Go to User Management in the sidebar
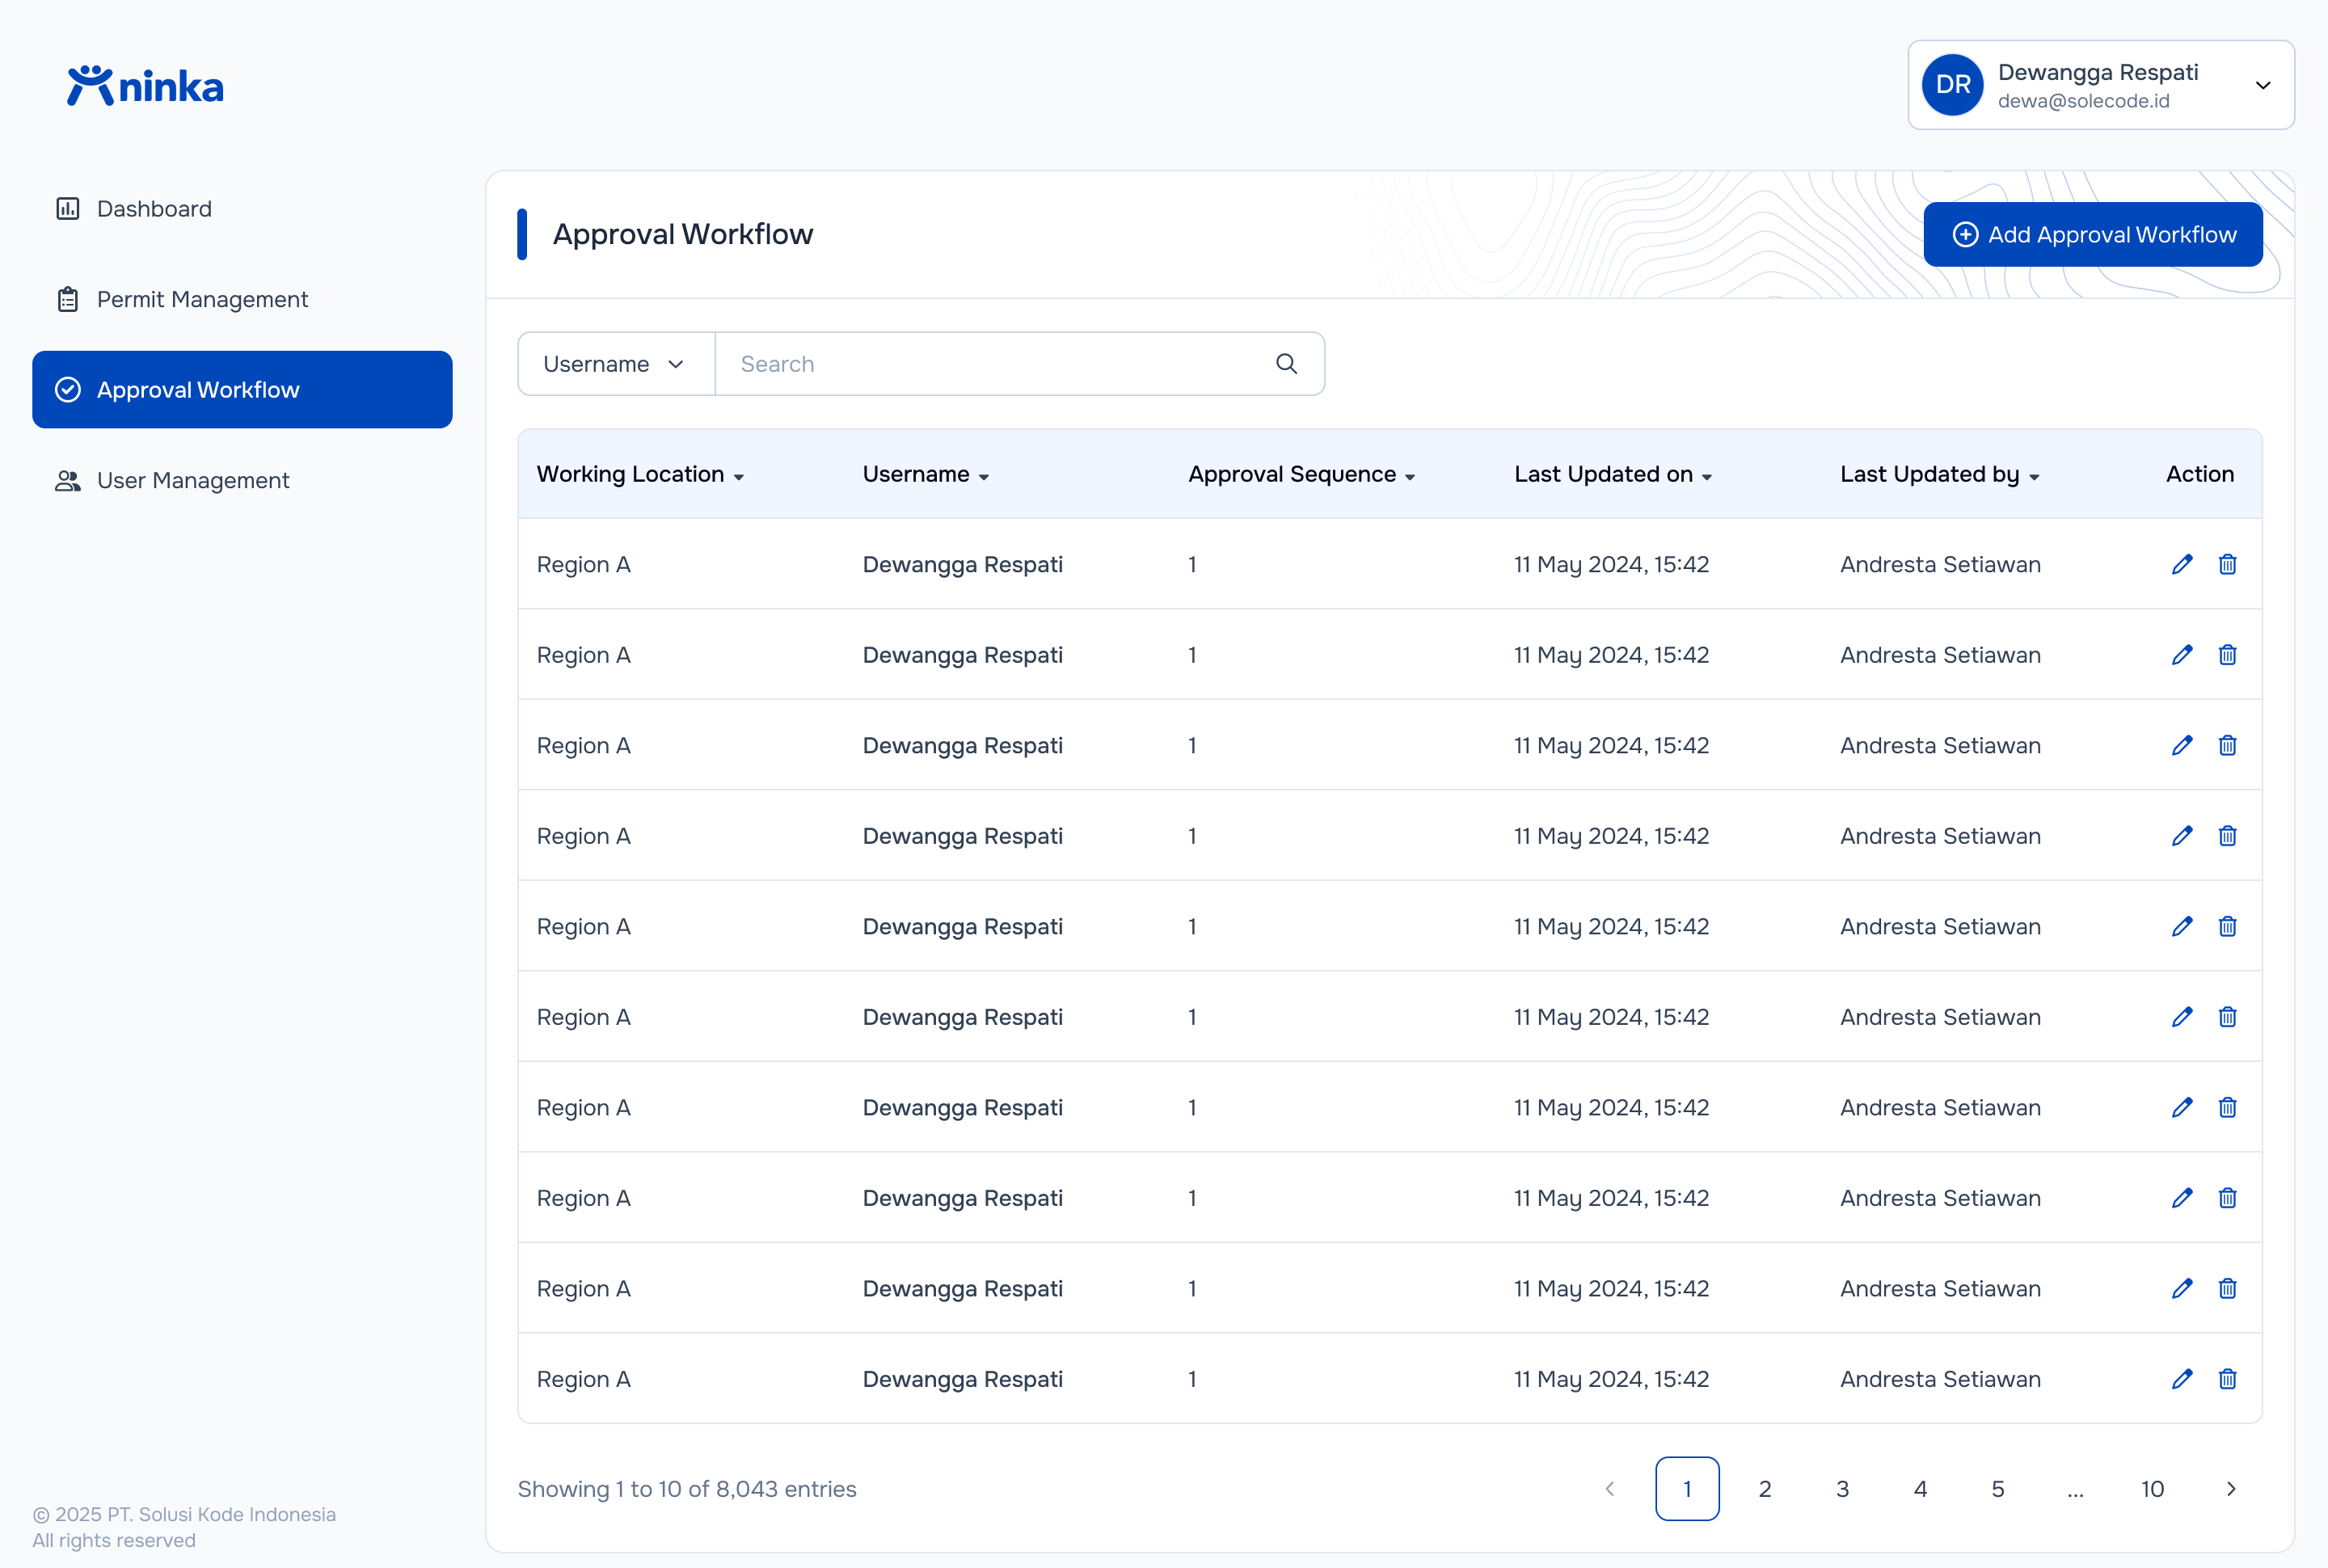Screen dimensions: 2328x1568 [x=242, y=480]
